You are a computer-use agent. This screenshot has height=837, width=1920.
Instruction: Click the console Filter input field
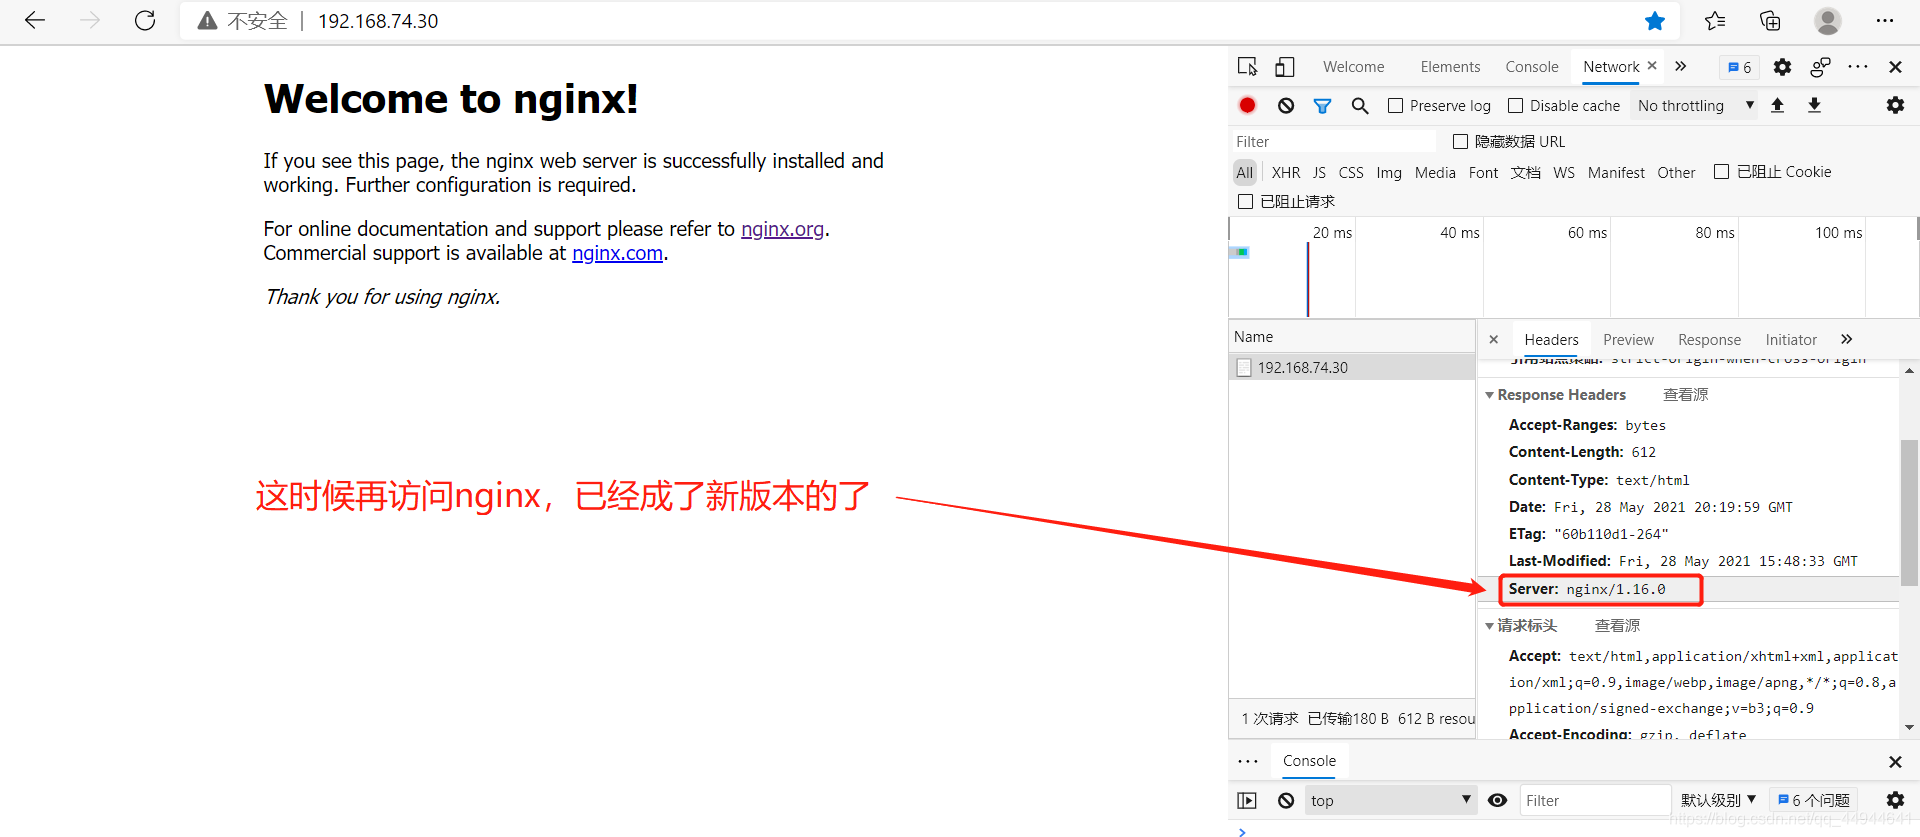click(1595, 800)
